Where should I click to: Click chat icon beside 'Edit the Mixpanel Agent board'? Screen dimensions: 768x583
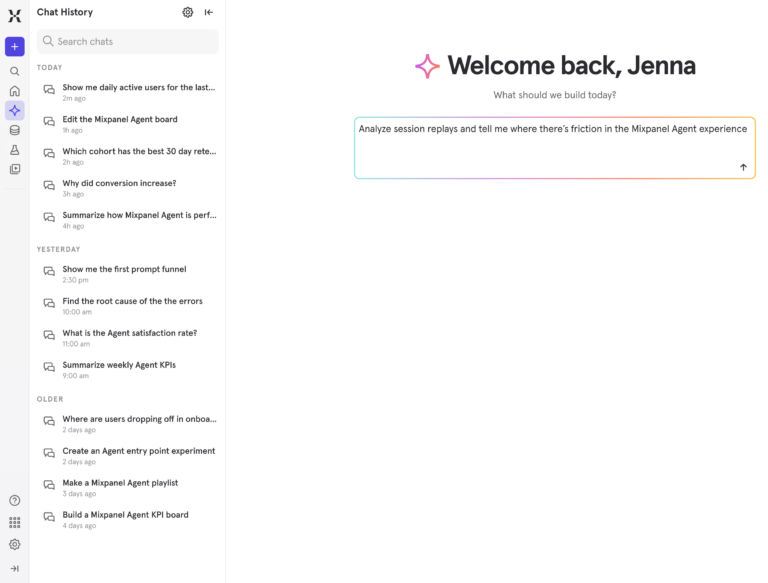tap(49, 121)
